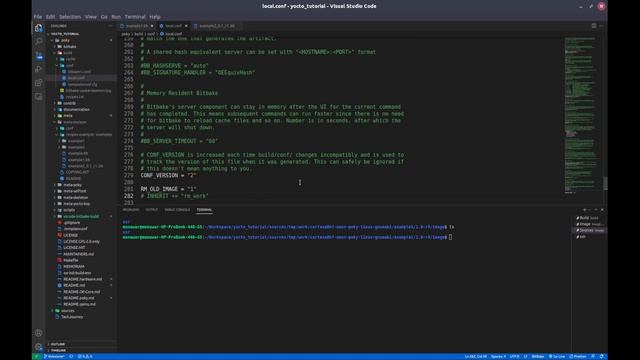The image size is (640, 360).
Task: Open the Source Control view icon
Action: 38,55
